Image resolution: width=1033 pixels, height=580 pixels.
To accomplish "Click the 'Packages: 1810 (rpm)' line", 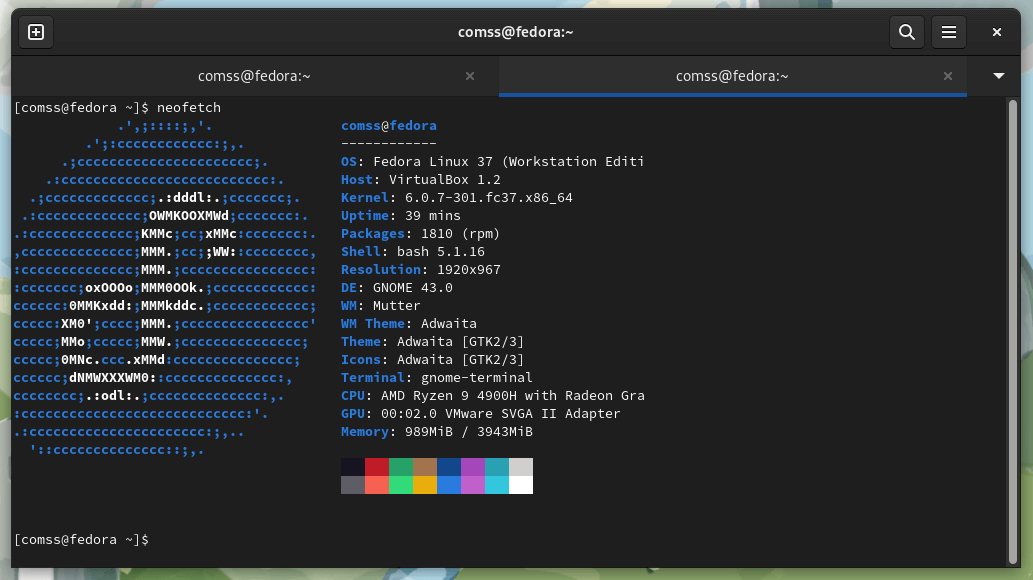I will tap(420, 233).
